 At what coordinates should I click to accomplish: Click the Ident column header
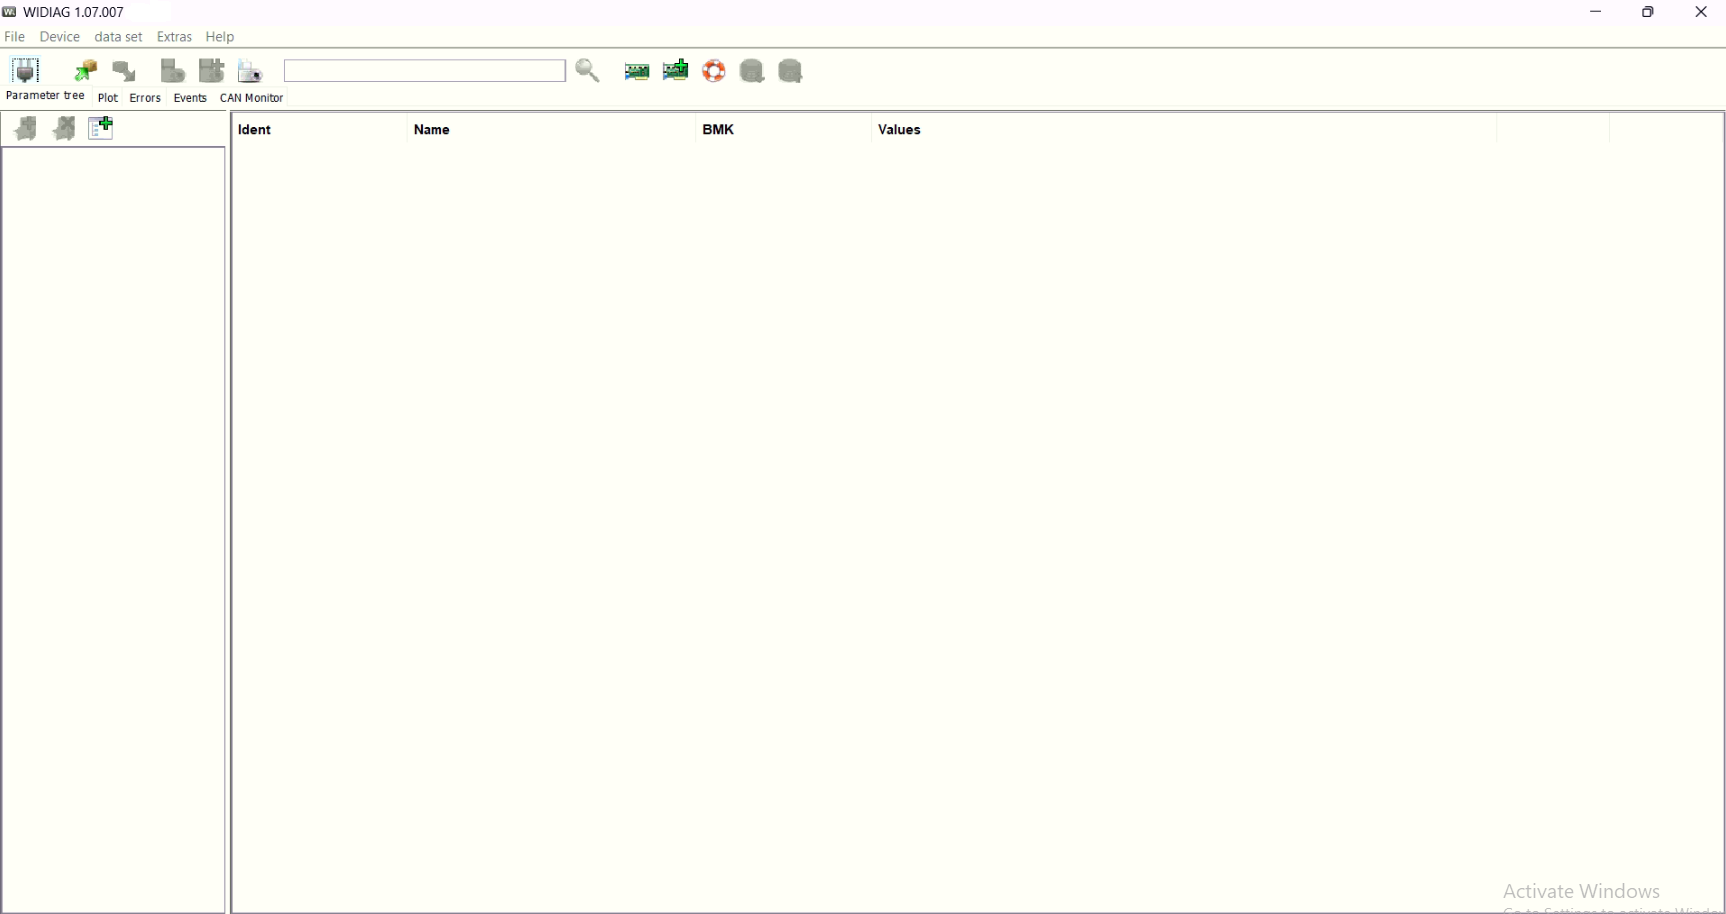pyautogui.click(x=320, y=129)
